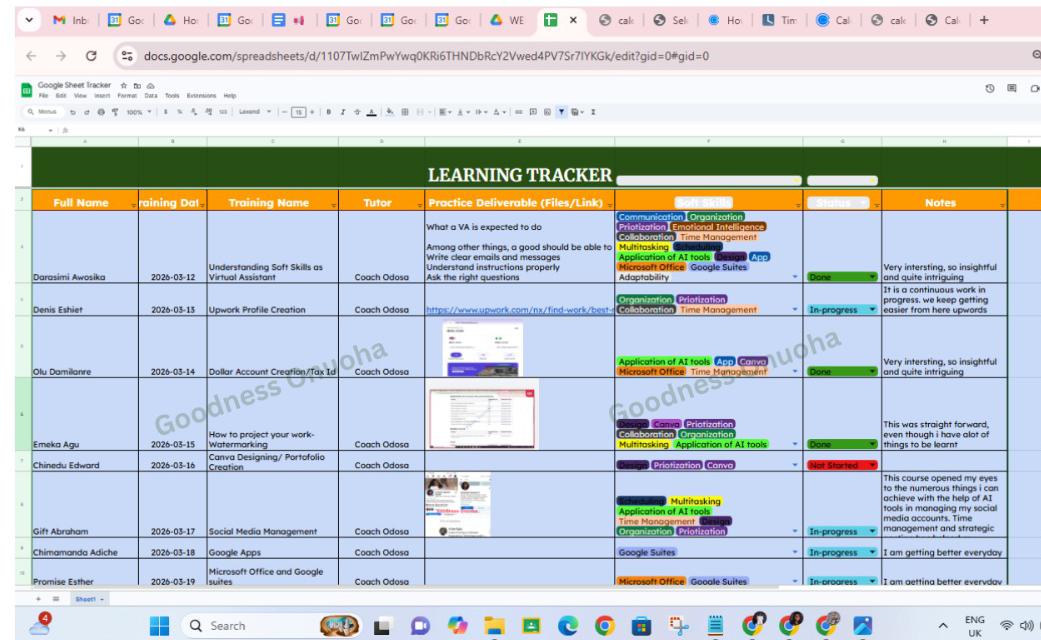Open Full Name column filter
Image resolution: width=1041 pixels, height=640 pixels.
click(x=133, y=206)
